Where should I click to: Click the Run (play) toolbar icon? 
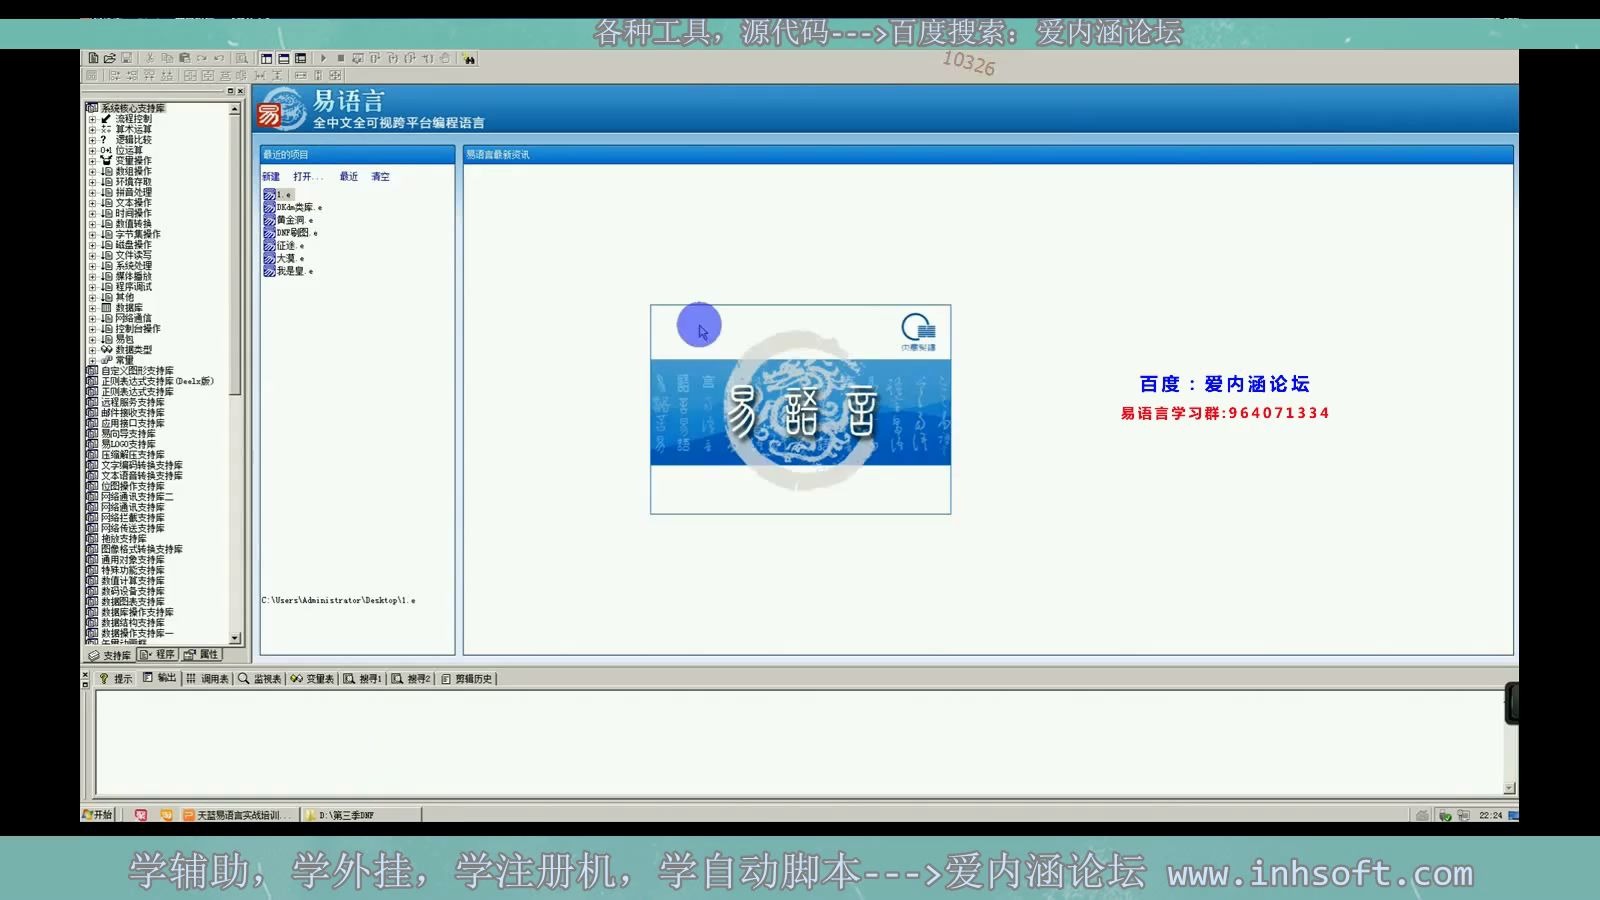323,59
